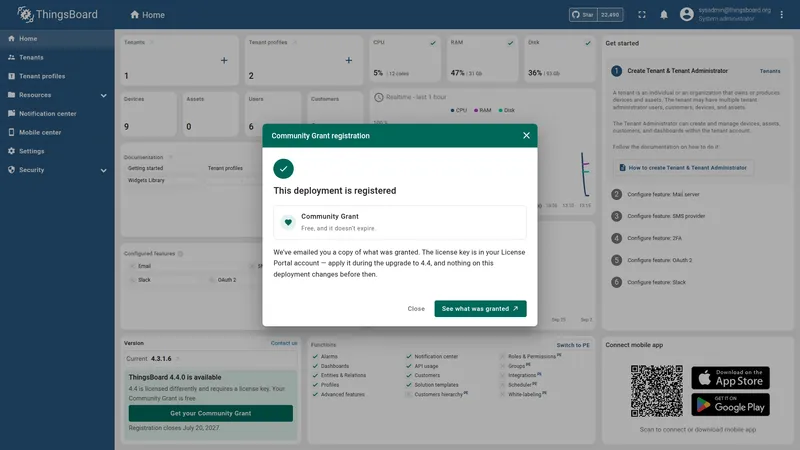Open Tenant profiles in the sidebar
The width and height of the screenshot is (800, 450).
(x=57, y=76)
